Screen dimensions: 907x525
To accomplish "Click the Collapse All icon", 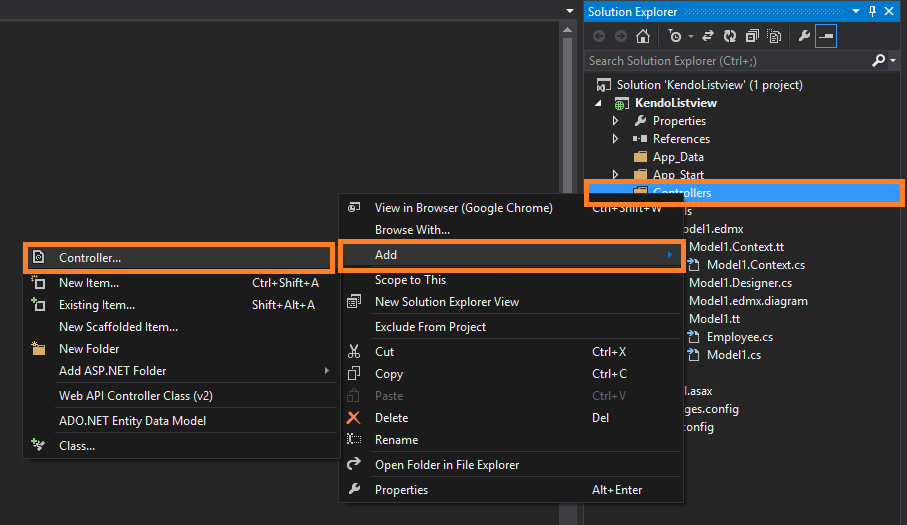I will click(752, 37).
